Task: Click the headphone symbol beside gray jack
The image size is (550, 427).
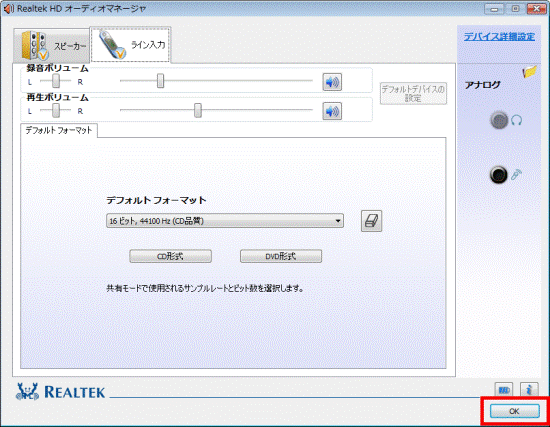Action: 516,120
